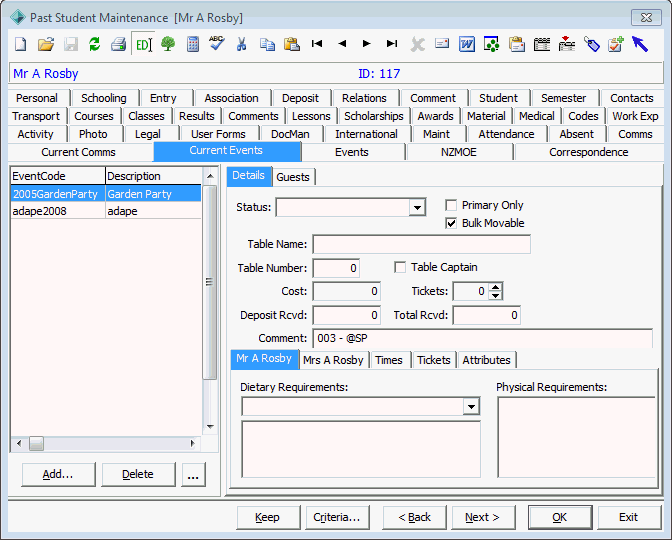Enable the Primary Only checkbox

pyautogui.click(x=451, y=205)
